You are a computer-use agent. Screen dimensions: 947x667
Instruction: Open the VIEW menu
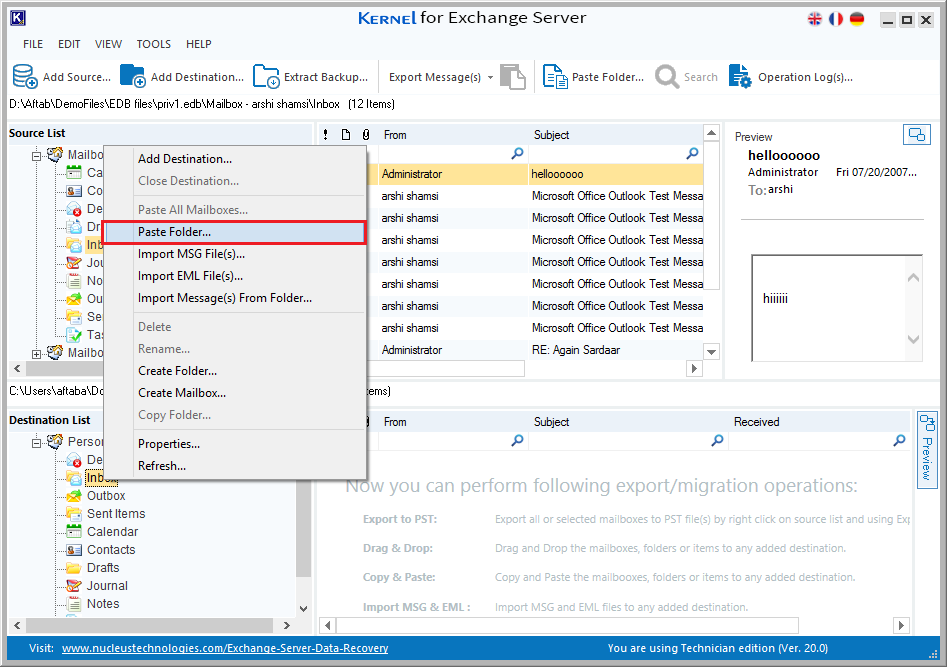[x=108, y=44]
